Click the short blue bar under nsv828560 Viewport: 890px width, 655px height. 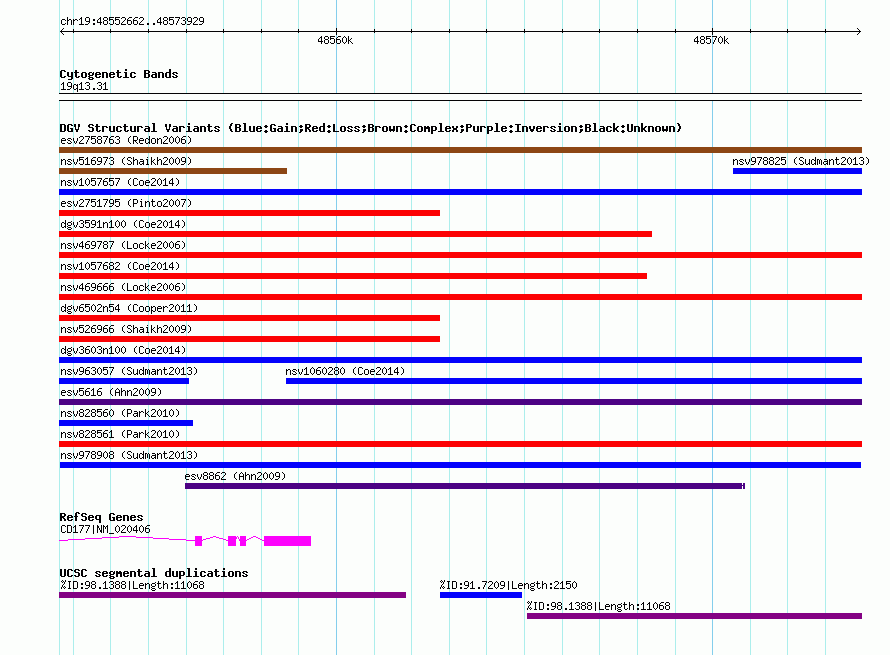126,423
